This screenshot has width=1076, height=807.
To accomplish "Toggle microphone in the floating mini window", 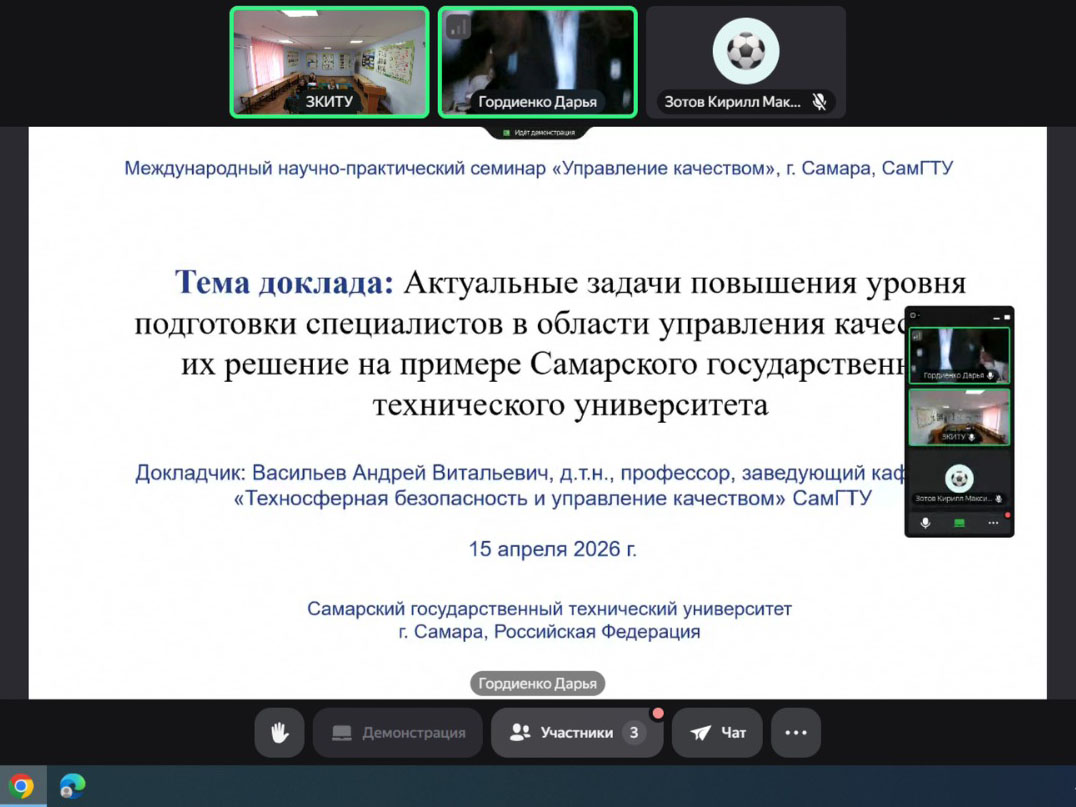I will pyautogui.click(x=925, y=523).
